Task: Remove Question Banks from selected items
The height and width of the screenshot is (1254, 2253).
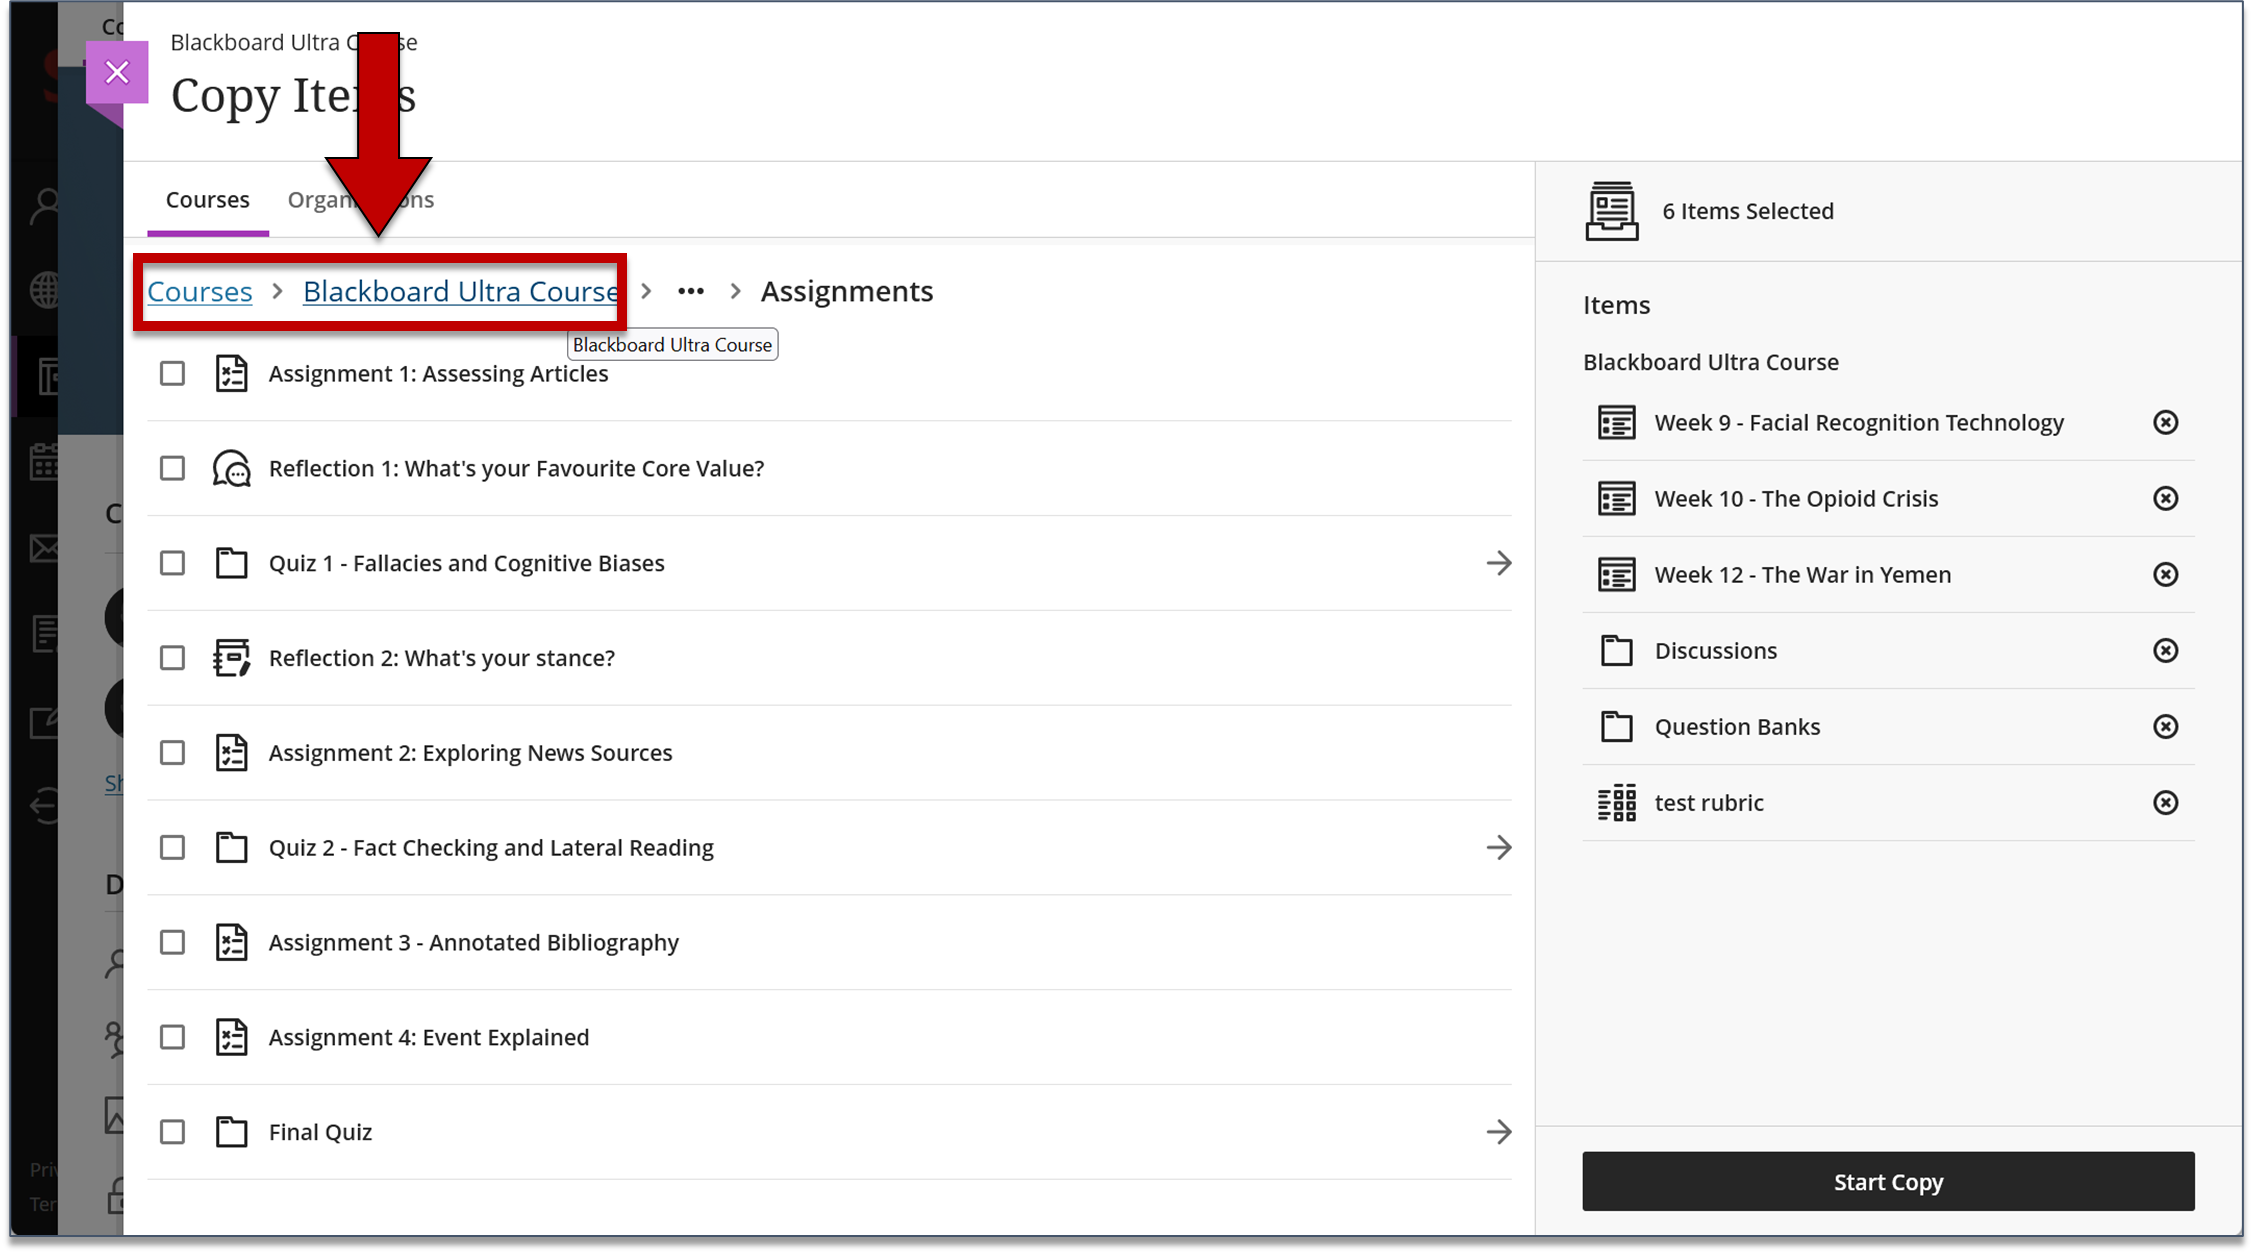Action: pyautogui.click(x=2165, y=726)
